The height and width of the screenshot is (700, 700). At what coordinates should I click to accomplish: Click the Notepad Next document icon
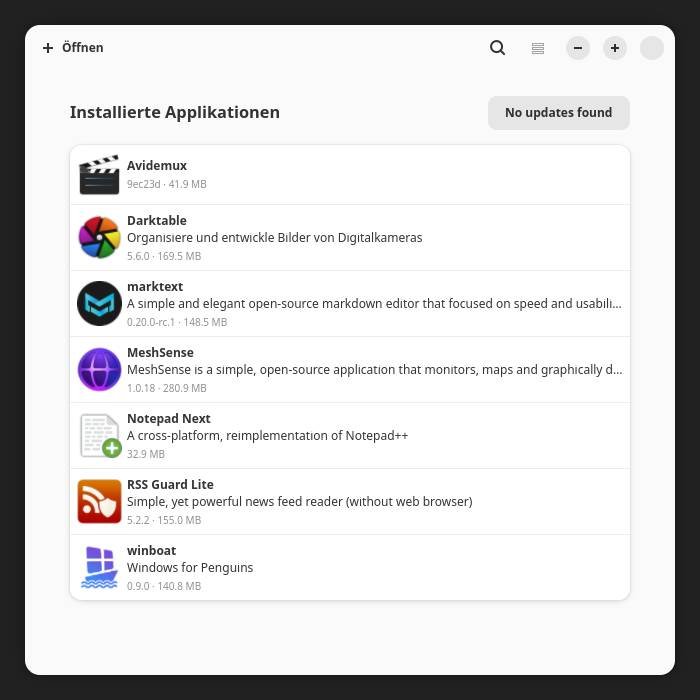(x=100, y=435)
